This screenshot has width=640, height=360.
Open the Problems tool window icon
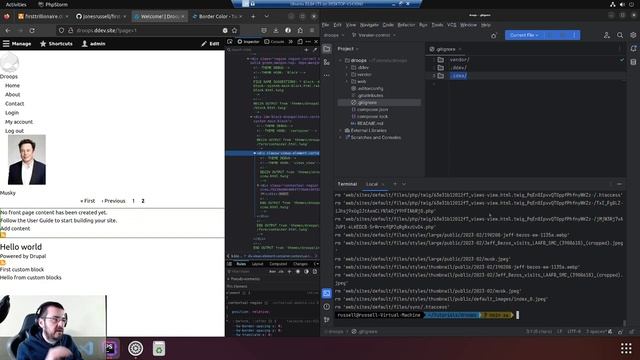[x=327, y=307]
